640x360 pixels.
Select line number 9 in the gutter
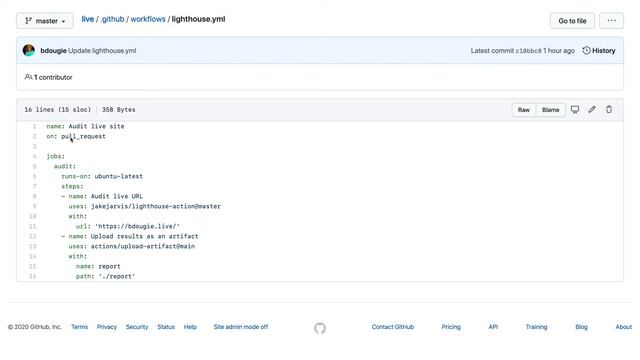click(34, 207)
